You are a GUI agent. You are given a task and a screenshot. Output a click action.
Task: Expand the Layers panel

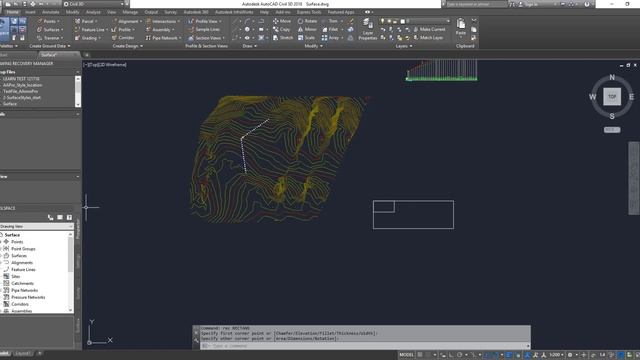point(404,46)
